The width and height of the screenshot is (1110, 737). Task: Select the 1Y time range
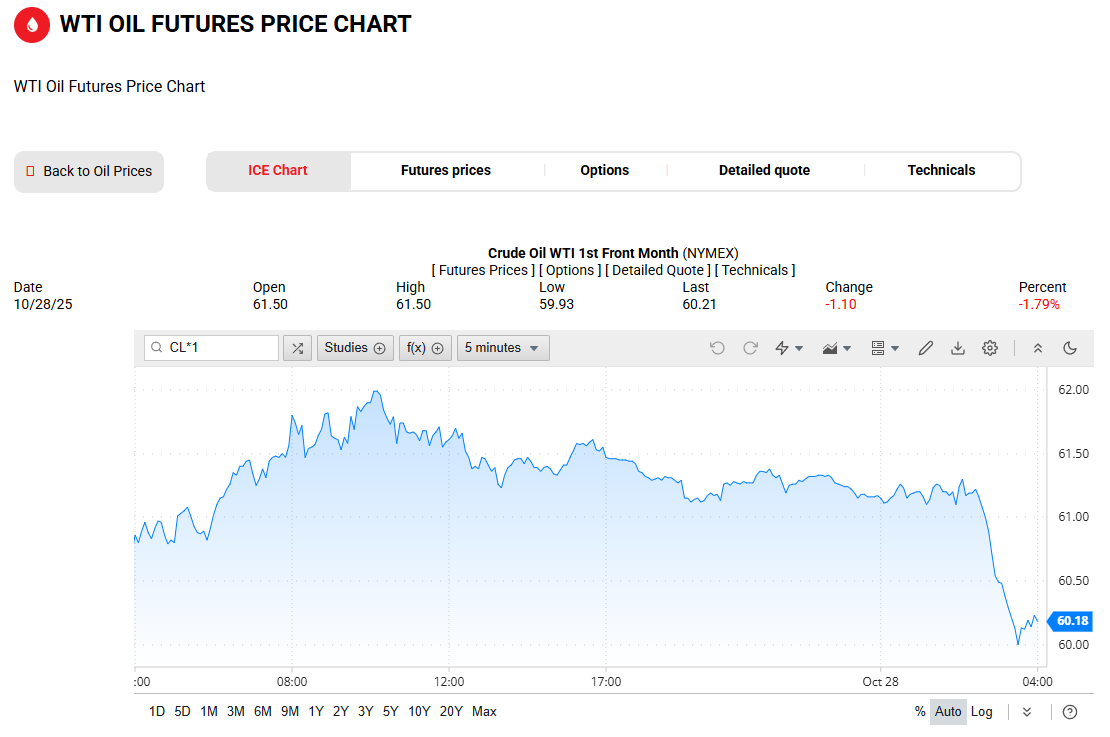[316, 712]
